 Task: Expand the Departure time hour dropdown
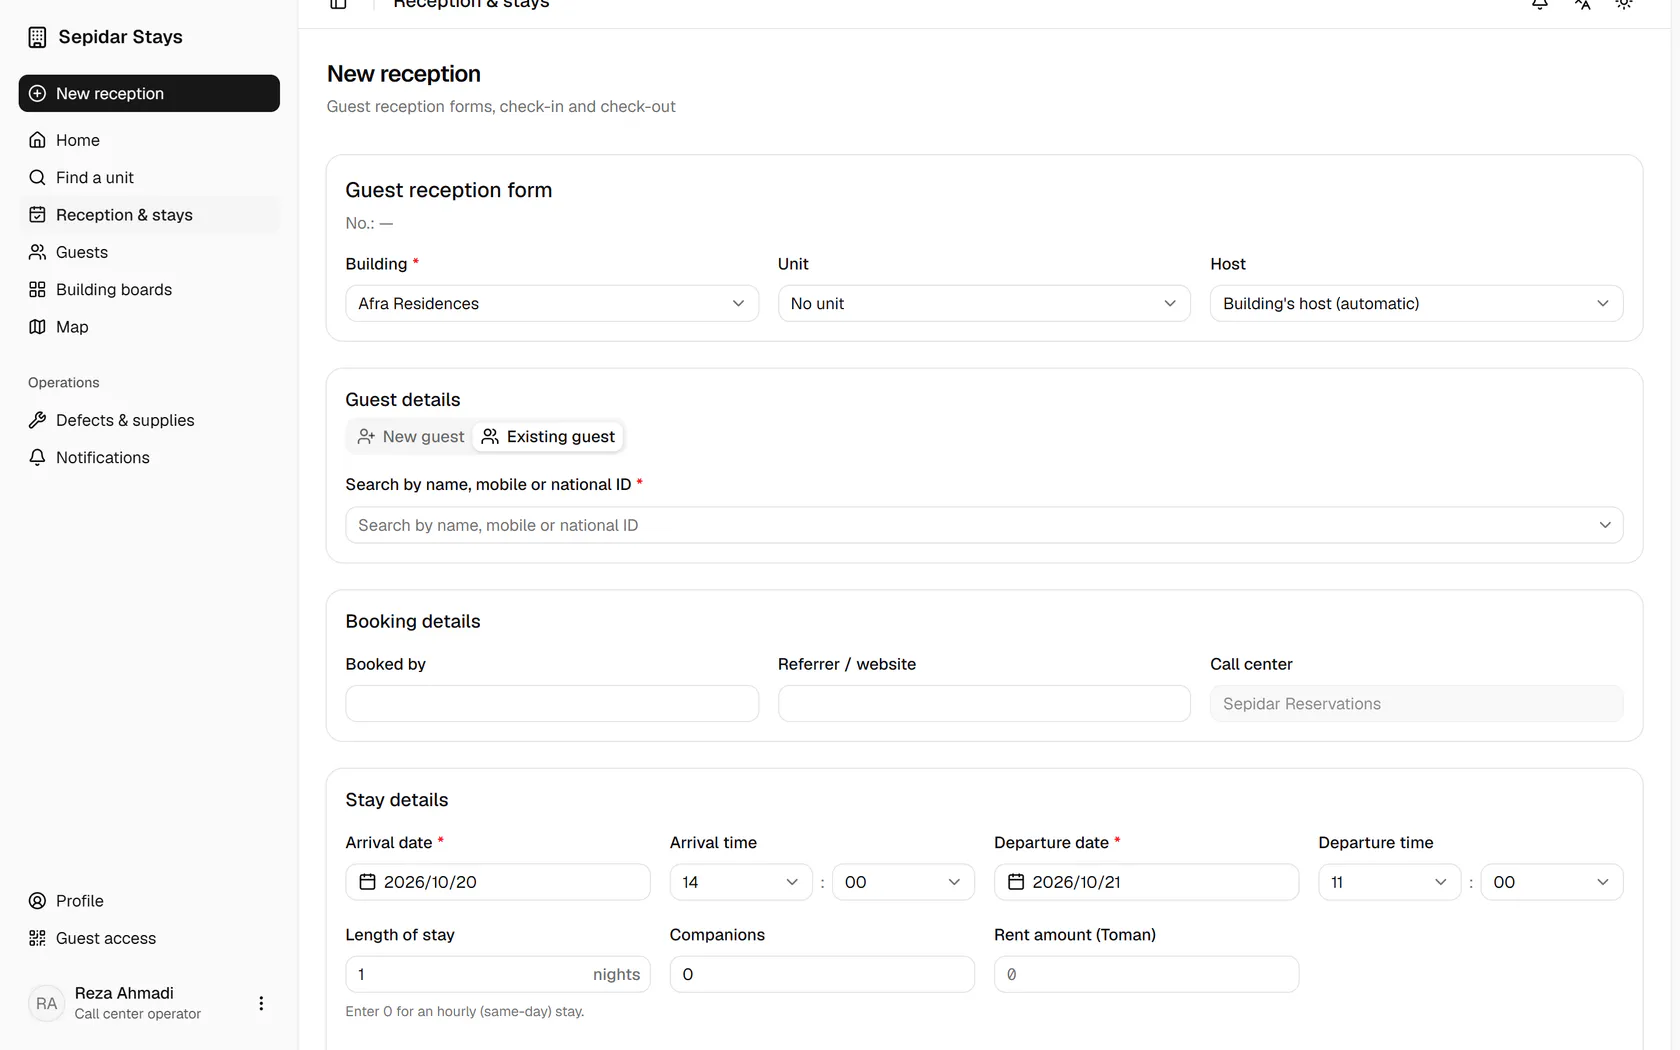1390,882
